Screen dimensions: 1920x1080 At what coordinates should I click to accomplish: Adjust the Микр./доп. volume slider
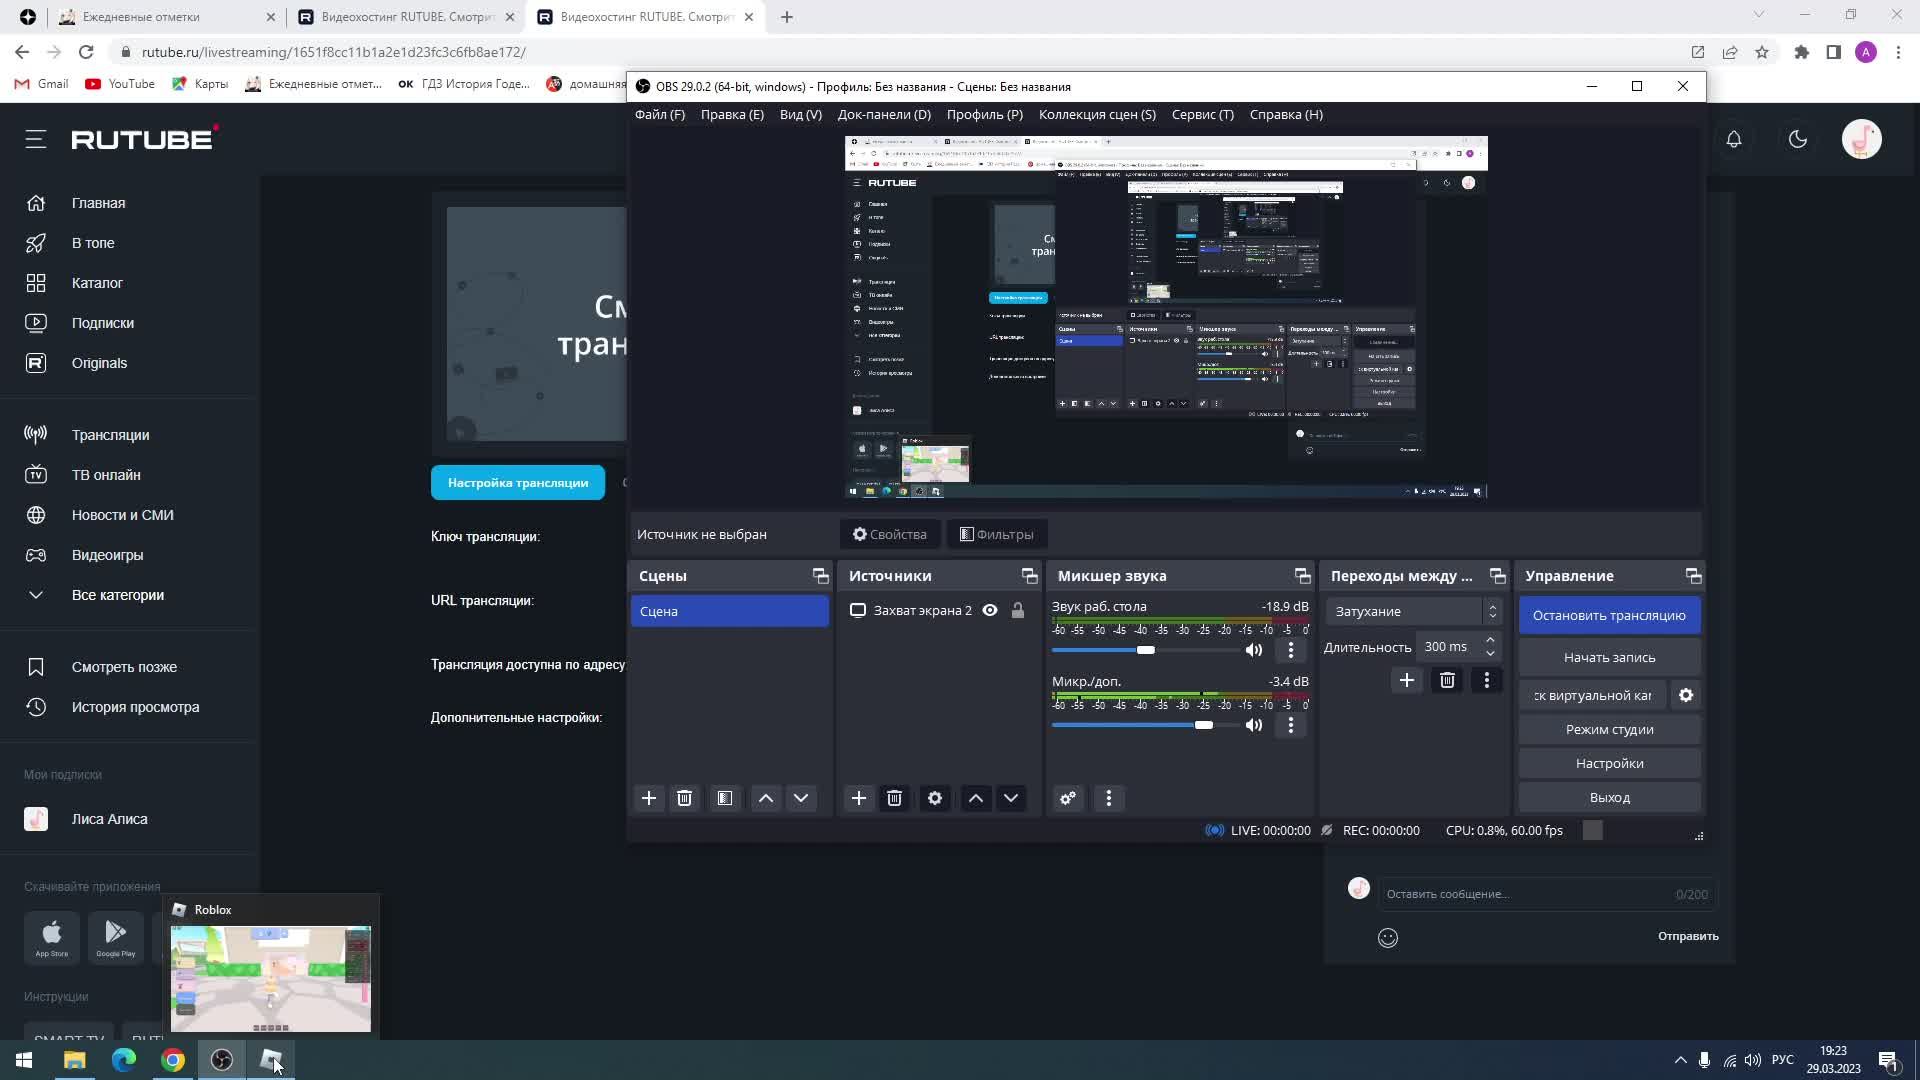click(1204, 725)
